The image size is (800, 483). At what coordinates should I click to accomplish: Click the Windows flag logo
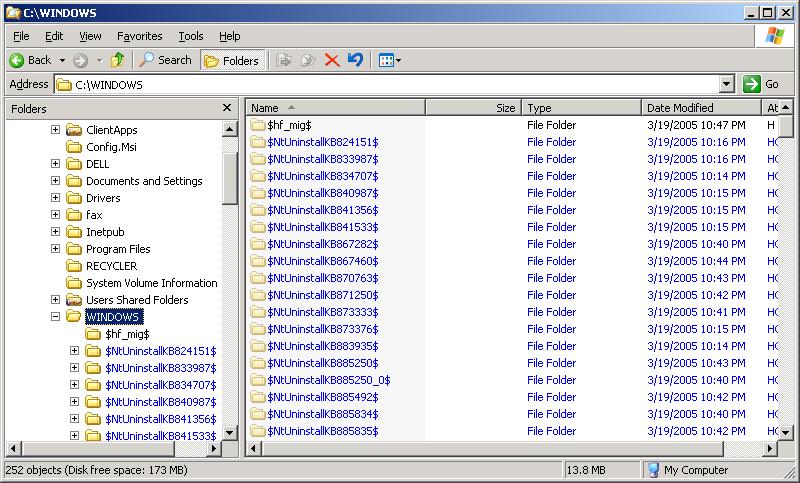click(774, 36)
